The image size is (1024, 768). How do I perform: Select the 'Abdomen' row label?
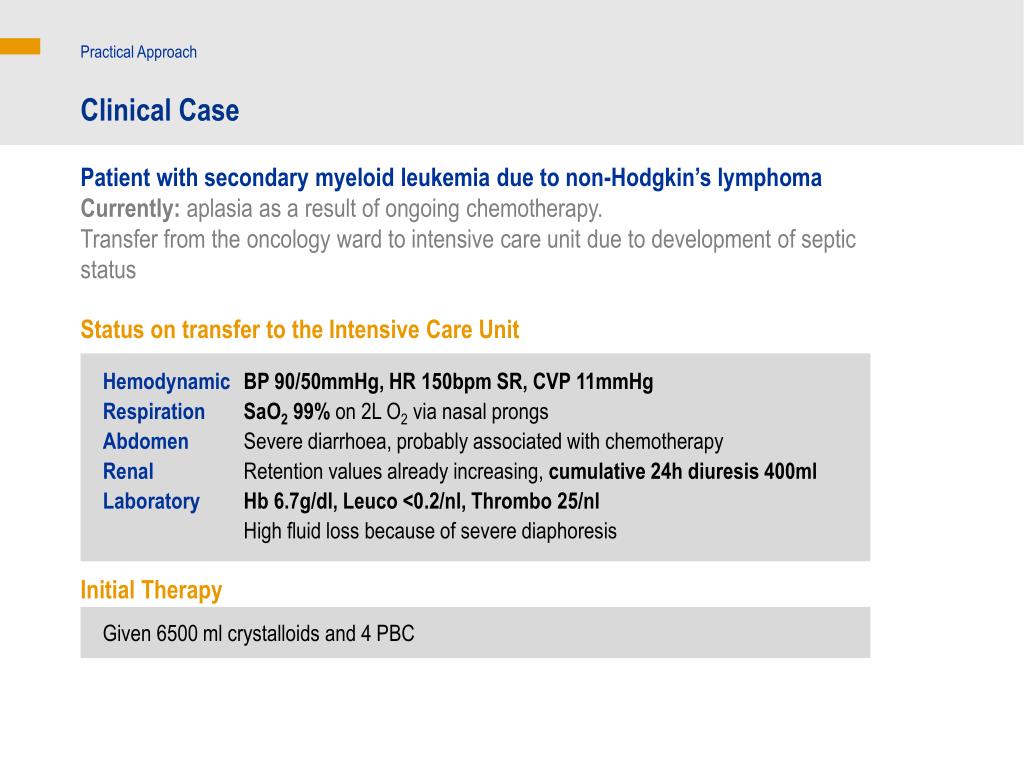click(146, 441)
